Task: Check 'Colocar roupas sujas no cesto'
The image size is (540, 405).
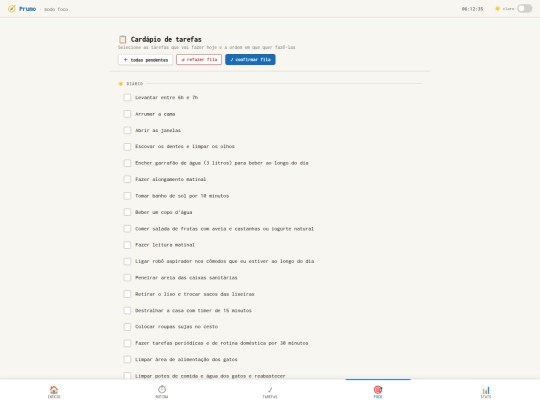Action: pos(127,327)
